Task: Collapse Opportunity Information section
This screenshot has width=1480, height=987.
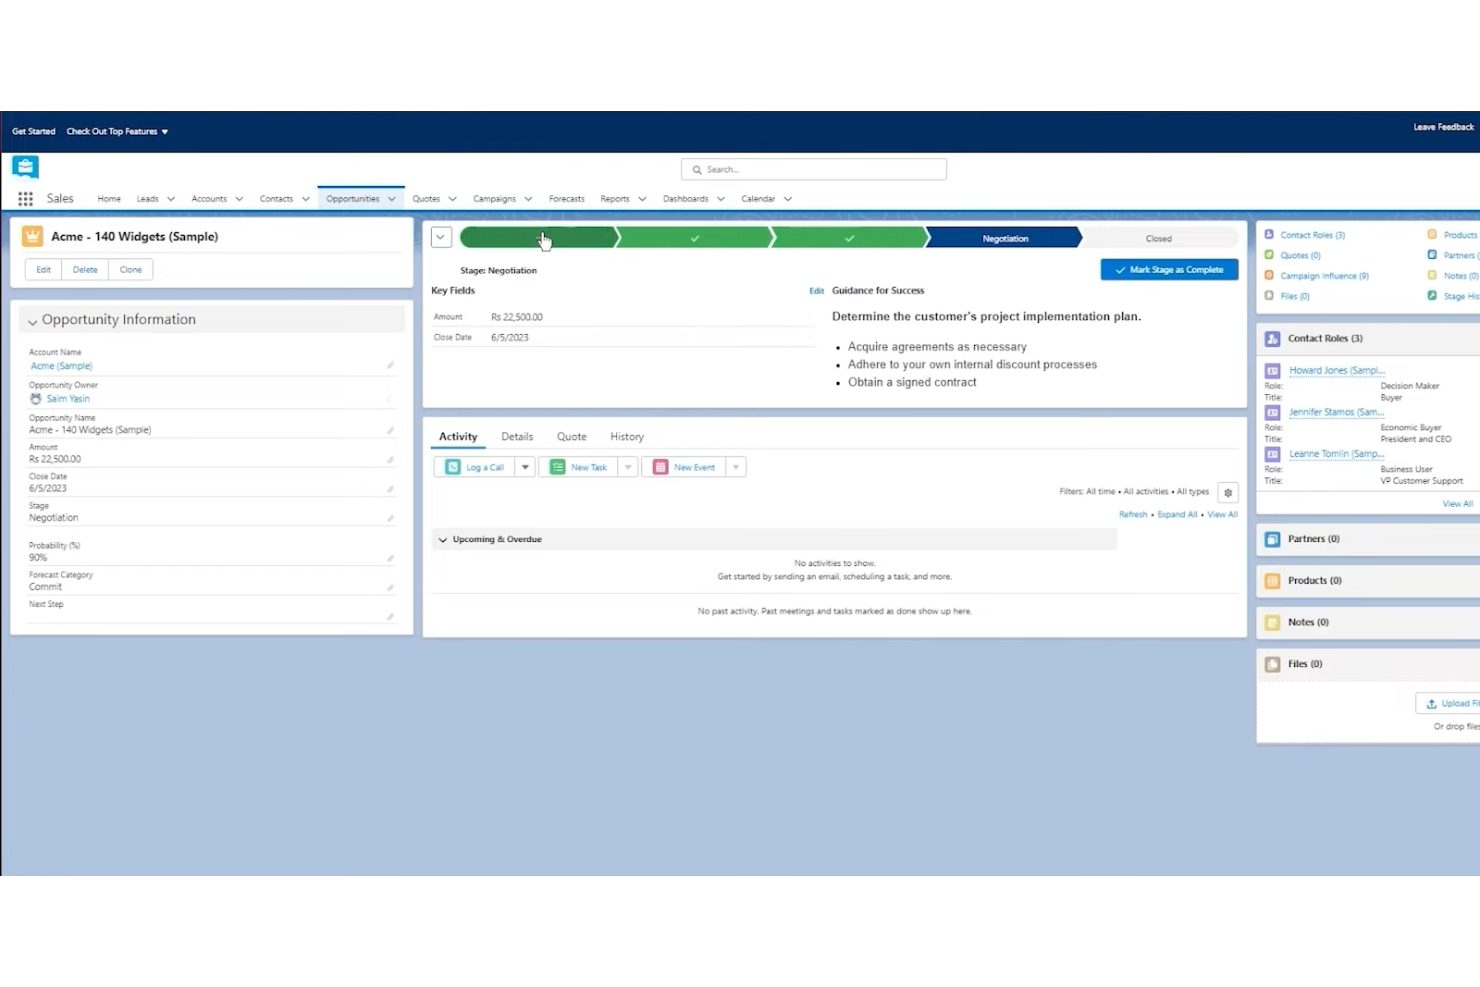Action: tap(33, 321)
